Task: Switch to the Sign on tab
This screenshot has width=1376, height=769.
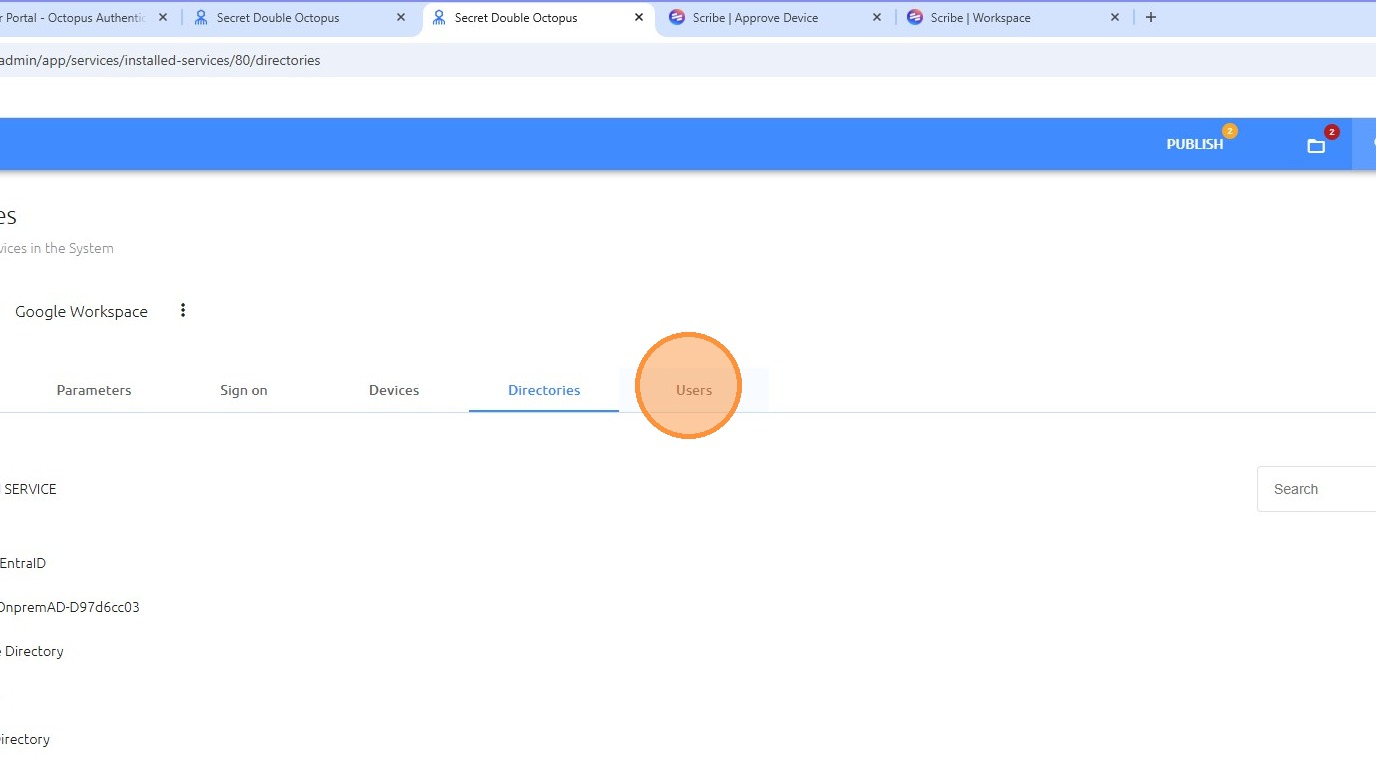Action: (244, 390)
